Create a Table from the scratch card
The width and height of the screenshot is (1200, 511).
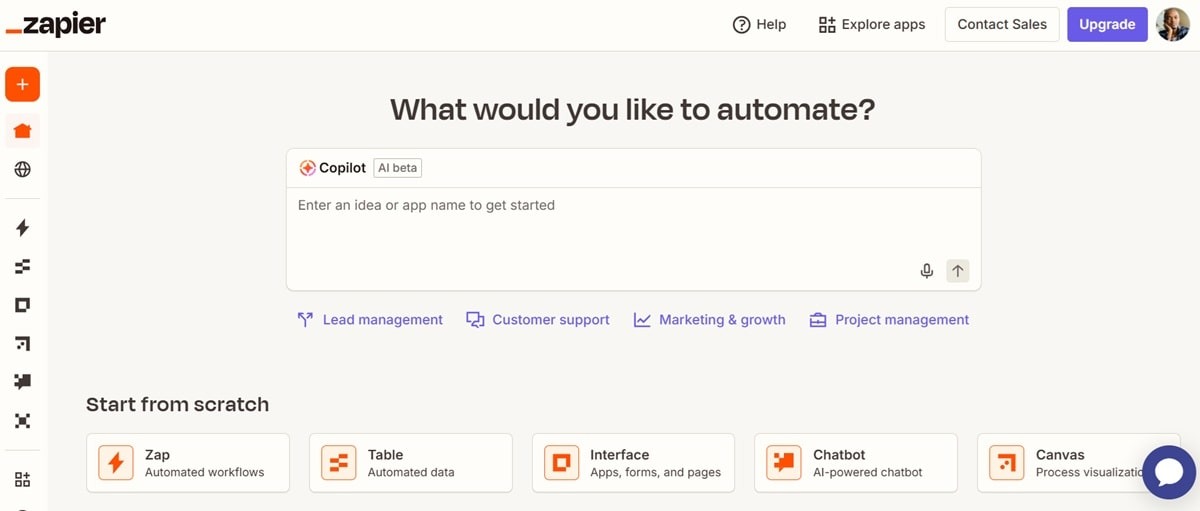(411, 463)
